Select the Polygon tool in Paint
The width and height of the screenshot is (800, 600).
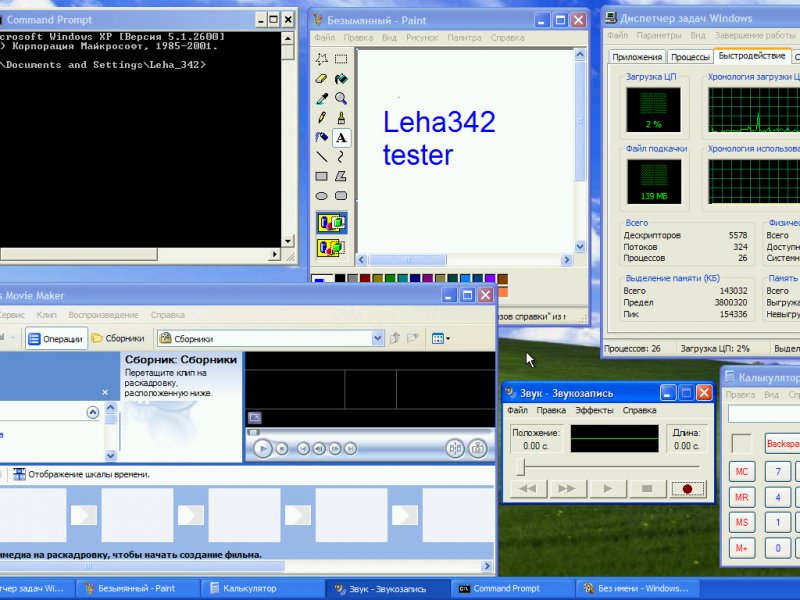click(341, 177)
